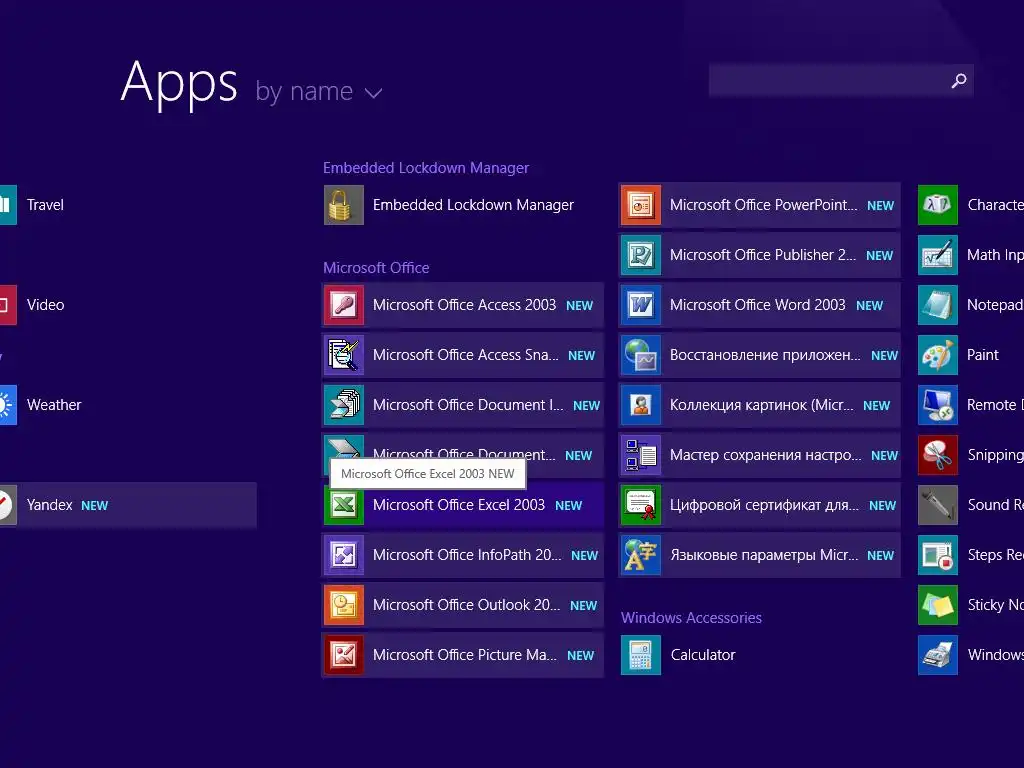Image resolution: width=1024 pixels, height=768 pixels.
Task: Open Коллекция картинок clip organizer icon
Action: [x=641, y=405]
